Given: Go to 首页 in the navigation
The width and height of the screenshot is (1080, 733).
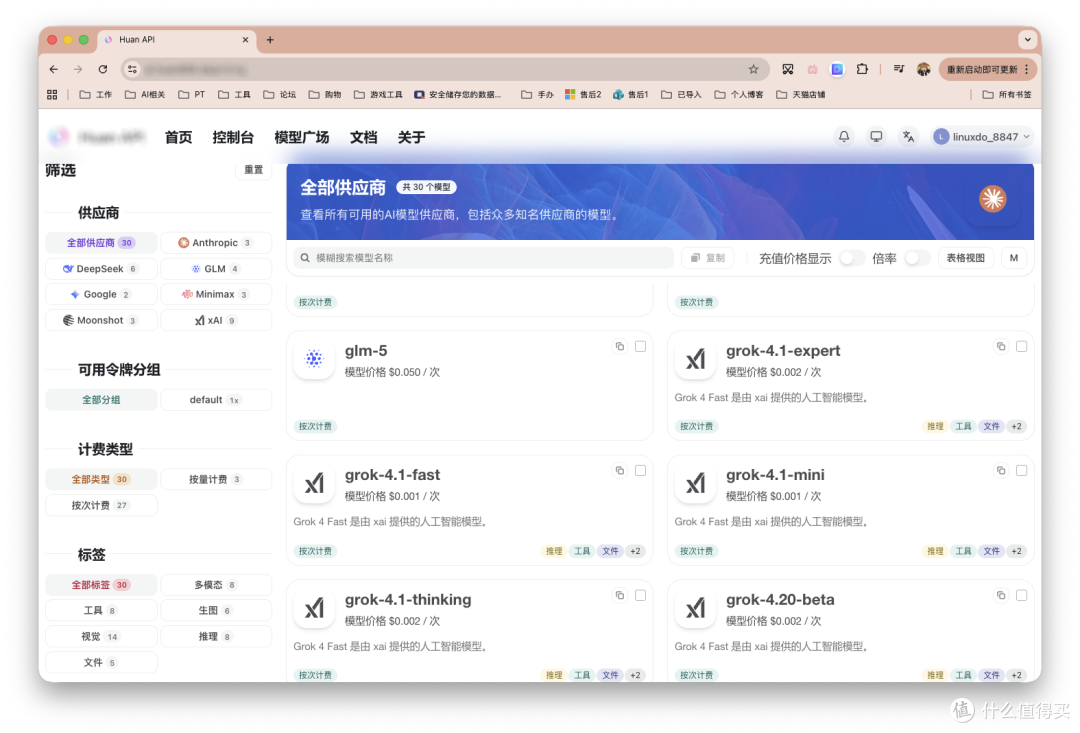Looking at the screenshot, I should point(178,137).
